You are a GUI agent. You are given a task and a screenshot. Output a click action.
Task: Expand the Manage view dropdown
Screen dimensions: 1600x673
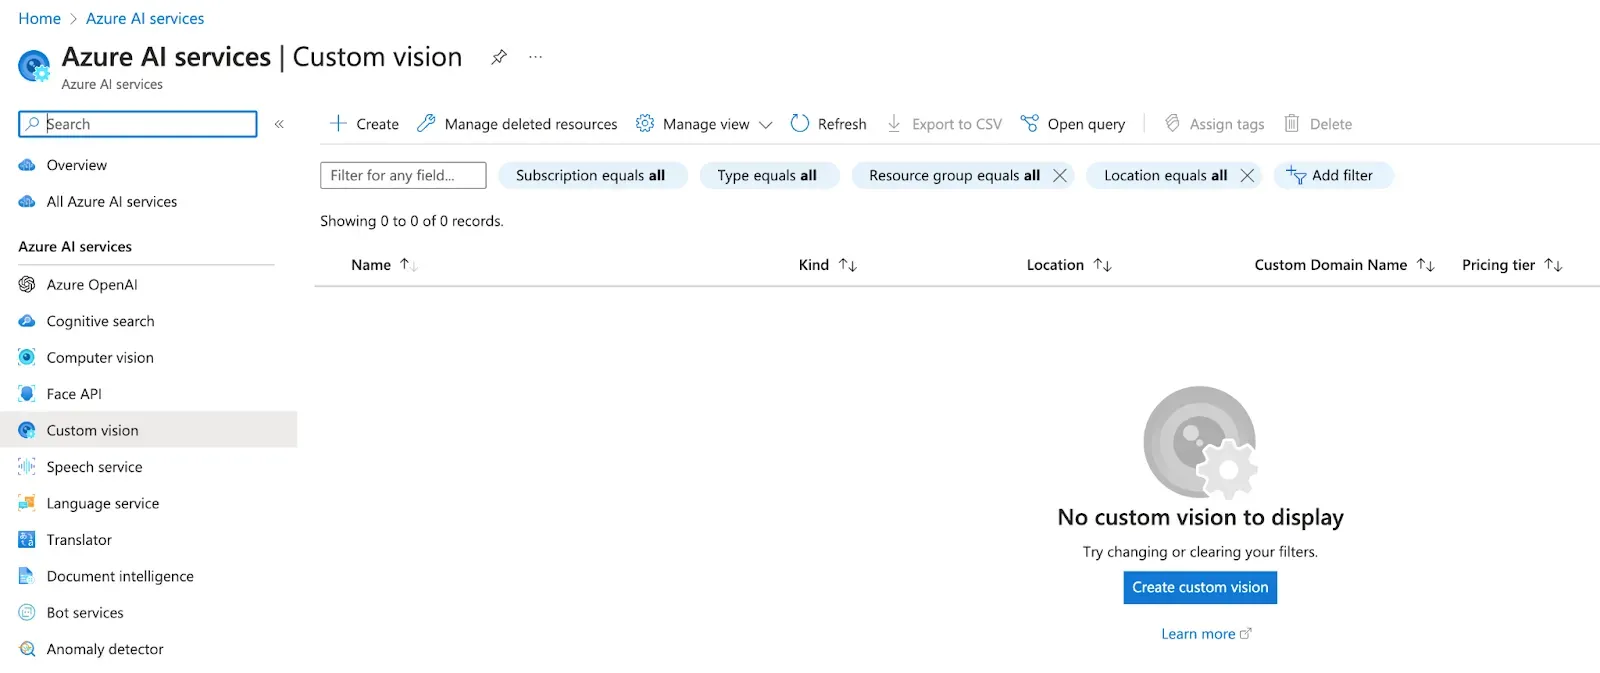click(x=704, y=124)
